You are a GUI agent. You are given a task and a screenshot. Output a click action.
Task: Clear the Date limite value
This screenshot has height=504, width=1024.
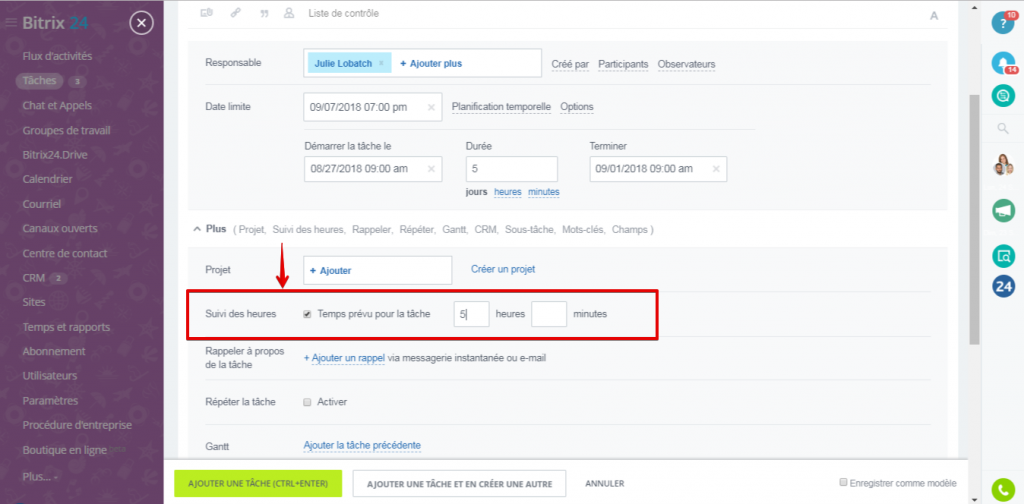(x=431, y=107)
